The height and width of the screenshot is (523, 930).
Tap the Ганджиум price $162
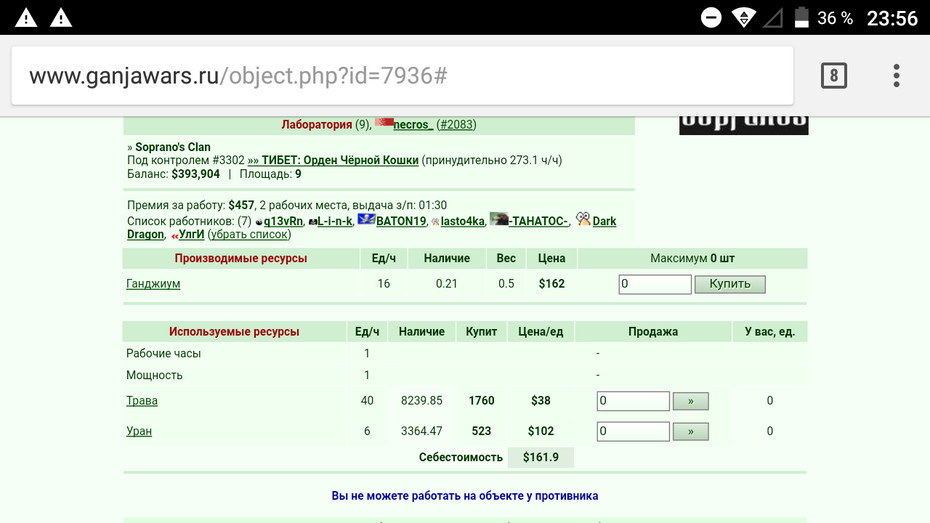(x=552, y=283)
